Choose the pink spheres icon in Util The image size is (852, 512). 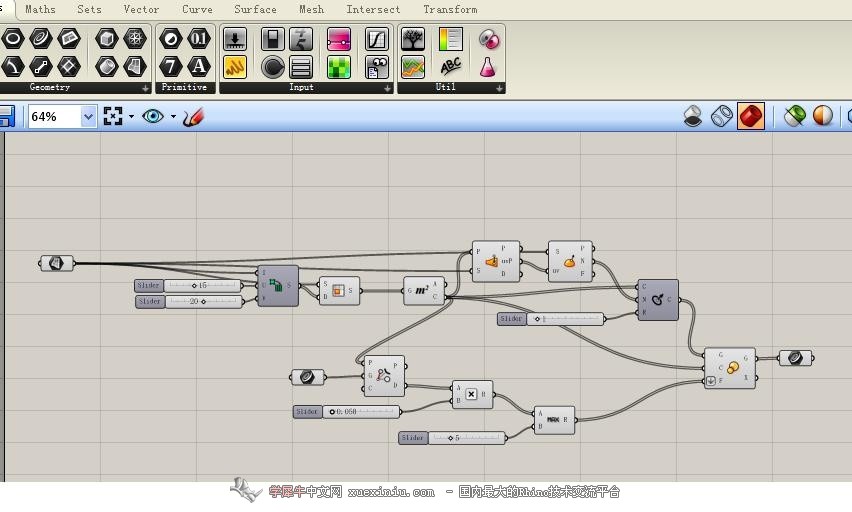coord(488,39)
